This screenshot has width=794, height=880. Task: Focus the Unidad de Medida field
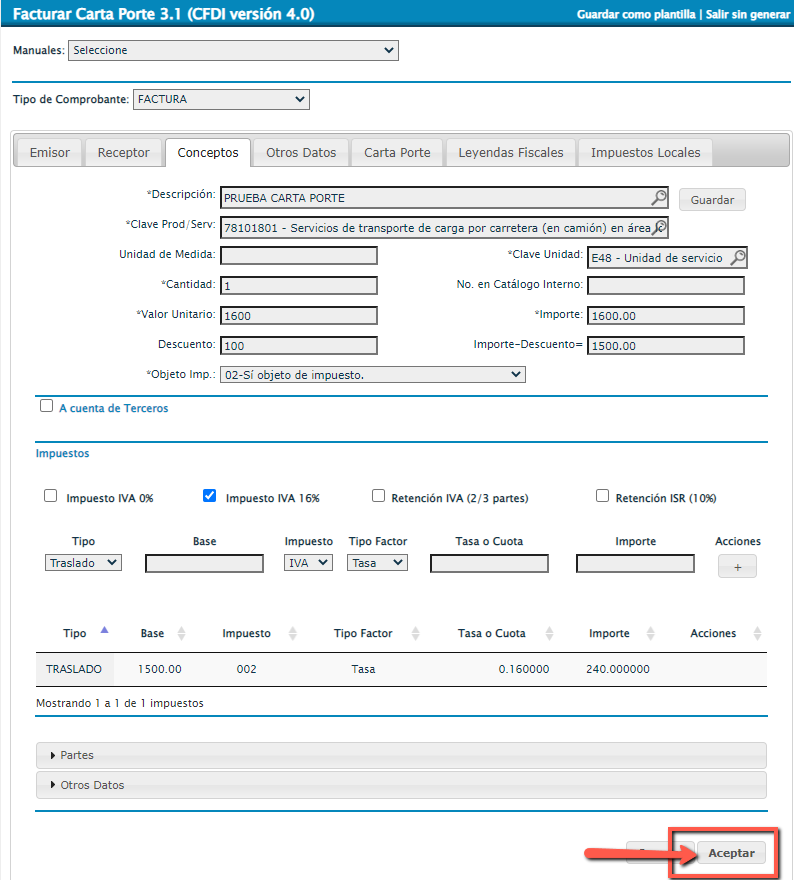click(299, 255)
